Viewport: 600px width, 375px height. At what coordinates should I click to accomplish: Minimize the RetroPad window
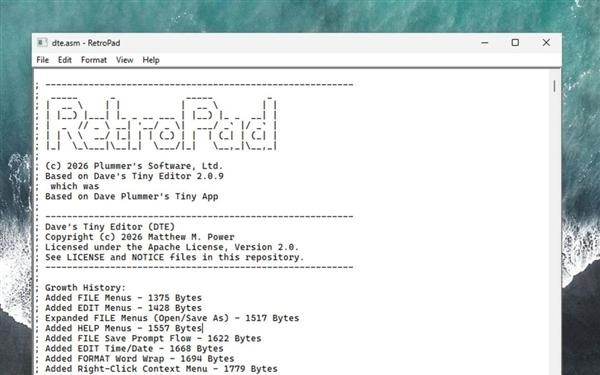[x=485, y=42]
